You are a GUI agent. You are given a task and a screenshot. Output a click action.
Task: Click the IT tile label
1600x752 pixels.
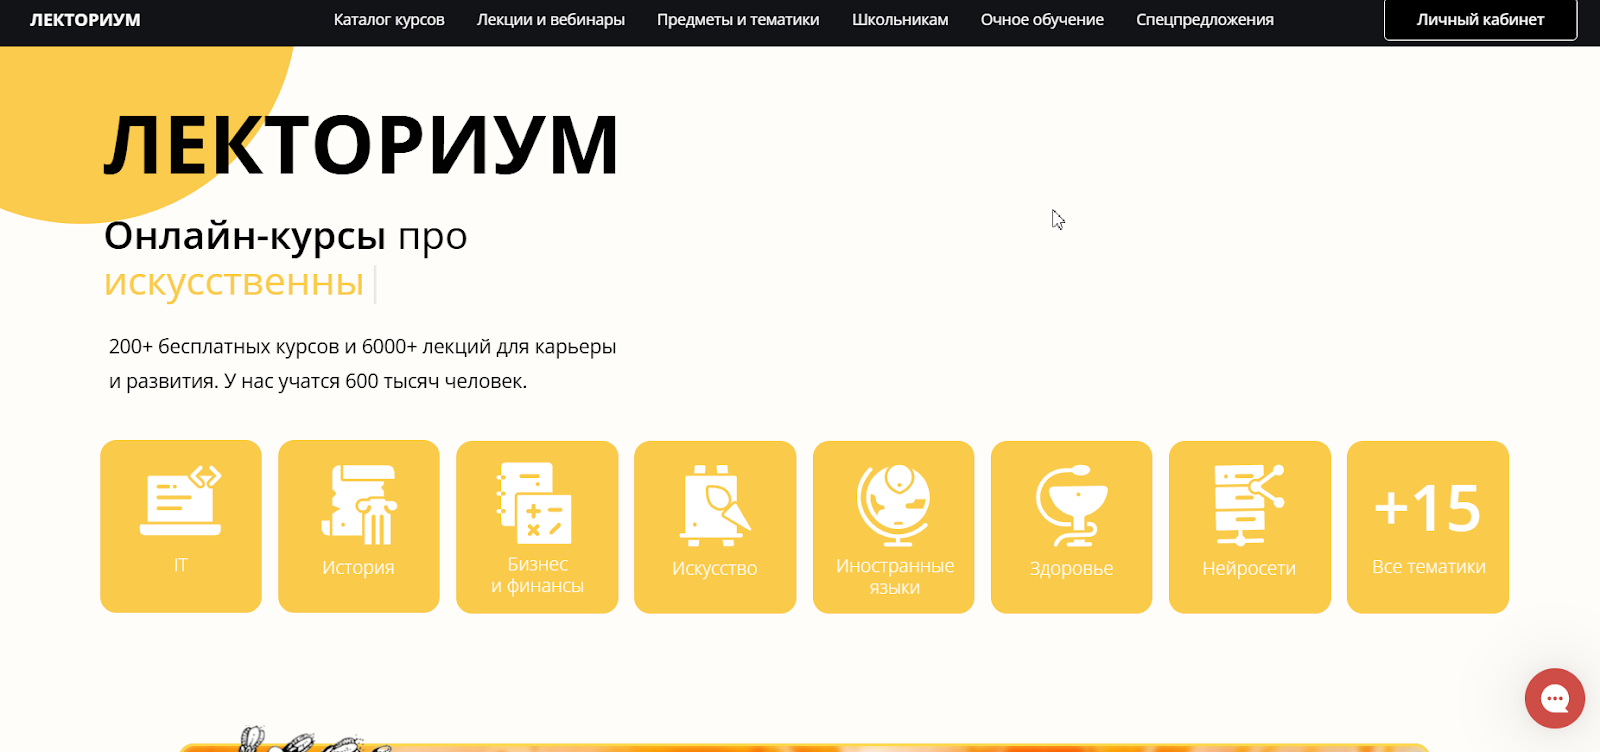(181, 566)
